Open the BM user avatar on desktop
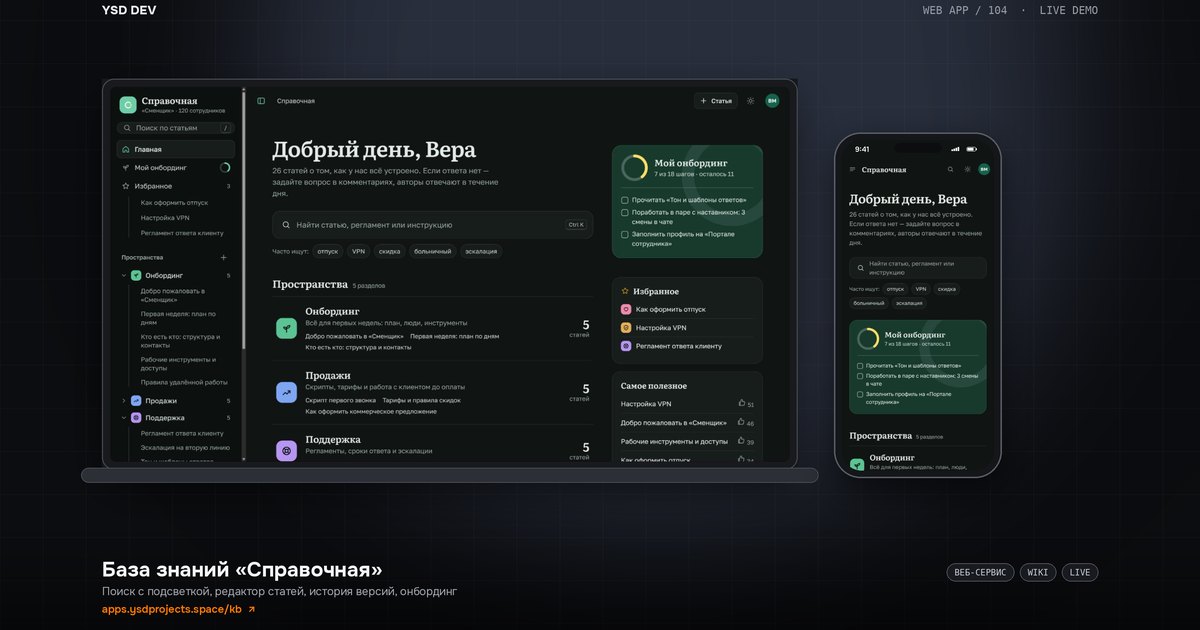 [772, 101]
